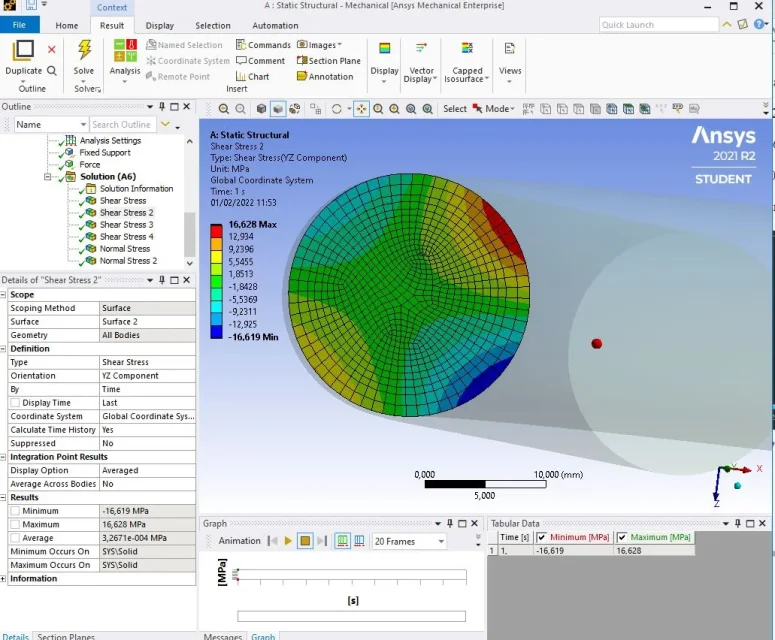The height and width of the screenshot is (640, 775).
Task: Open the Automation ribbon tab
Action: [275, 26]
